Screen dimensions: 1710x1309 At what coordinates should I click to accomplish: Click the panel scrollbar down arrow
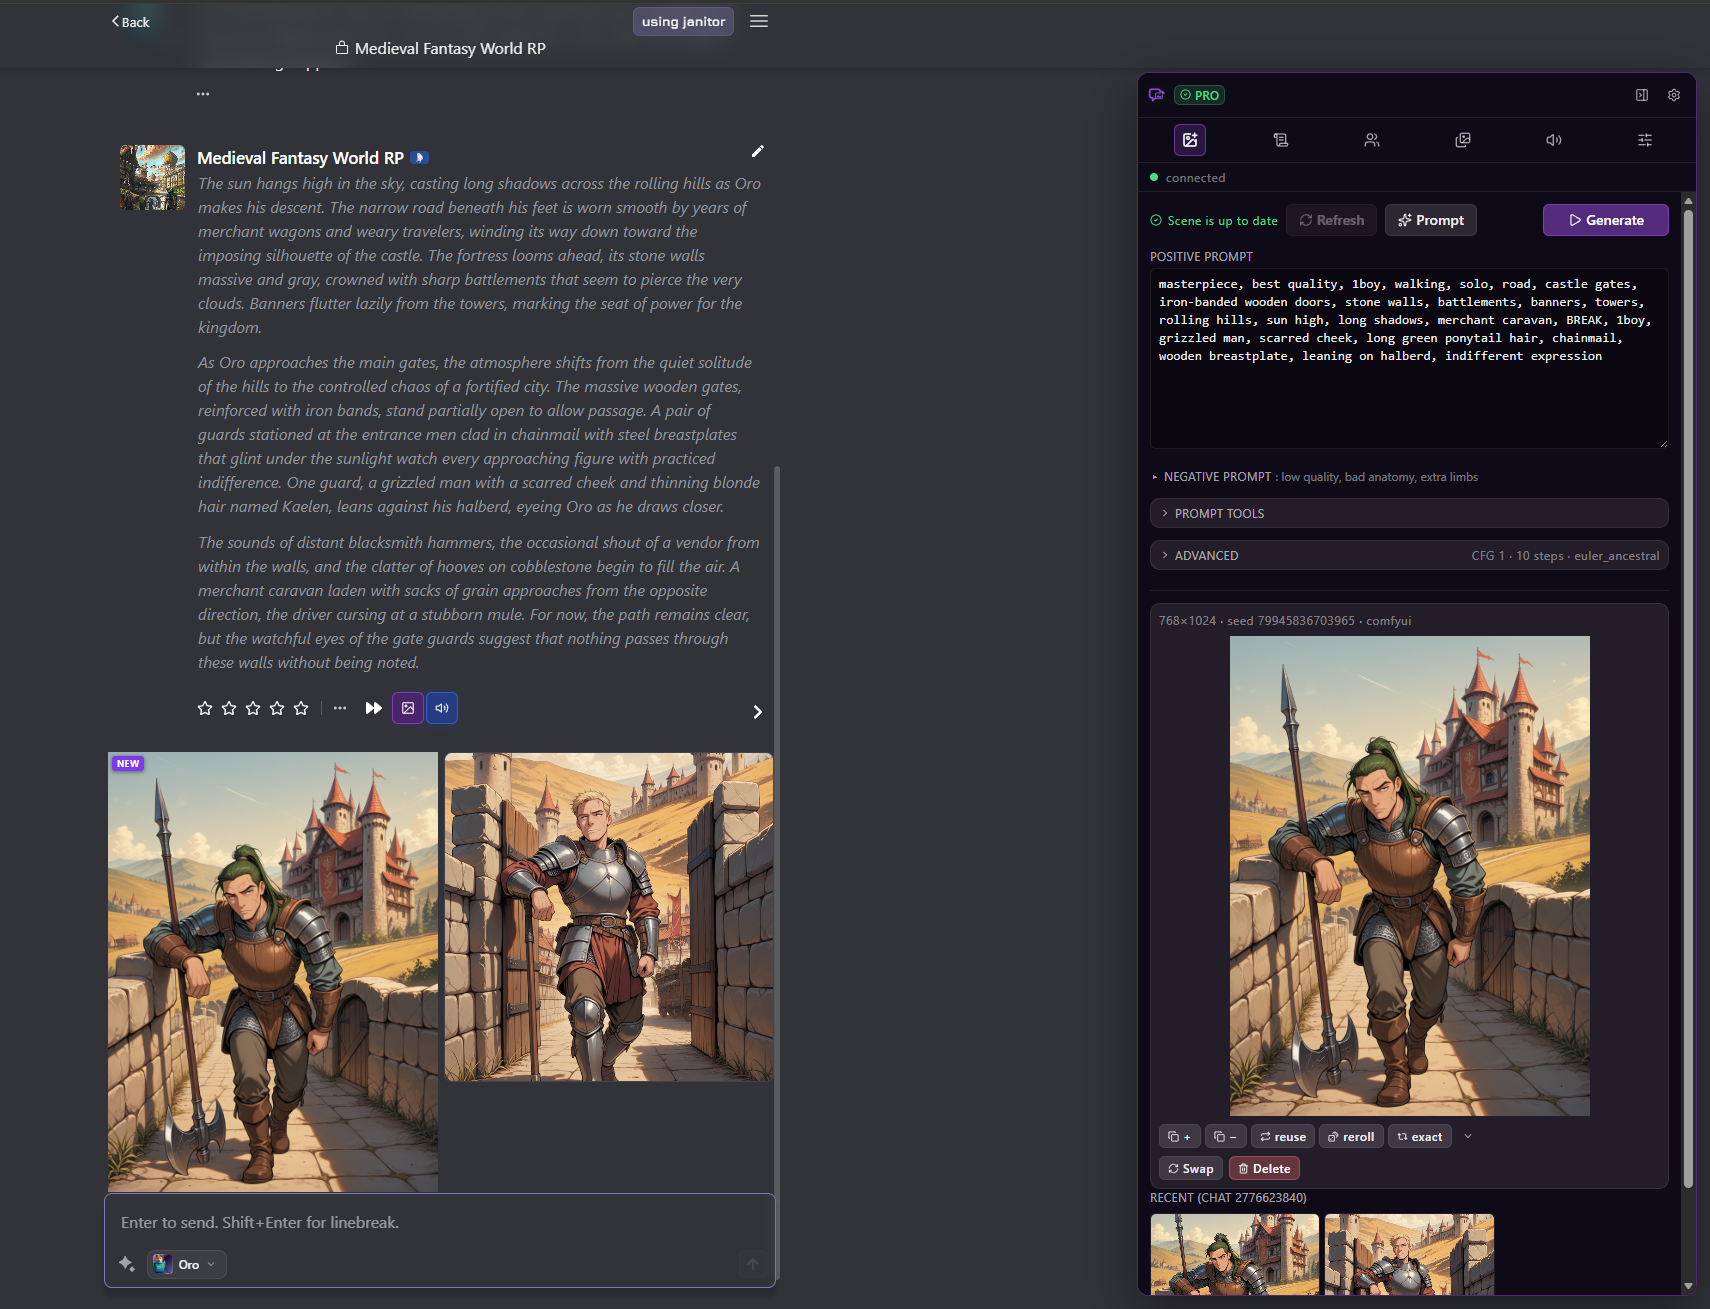(1688, 1286)
